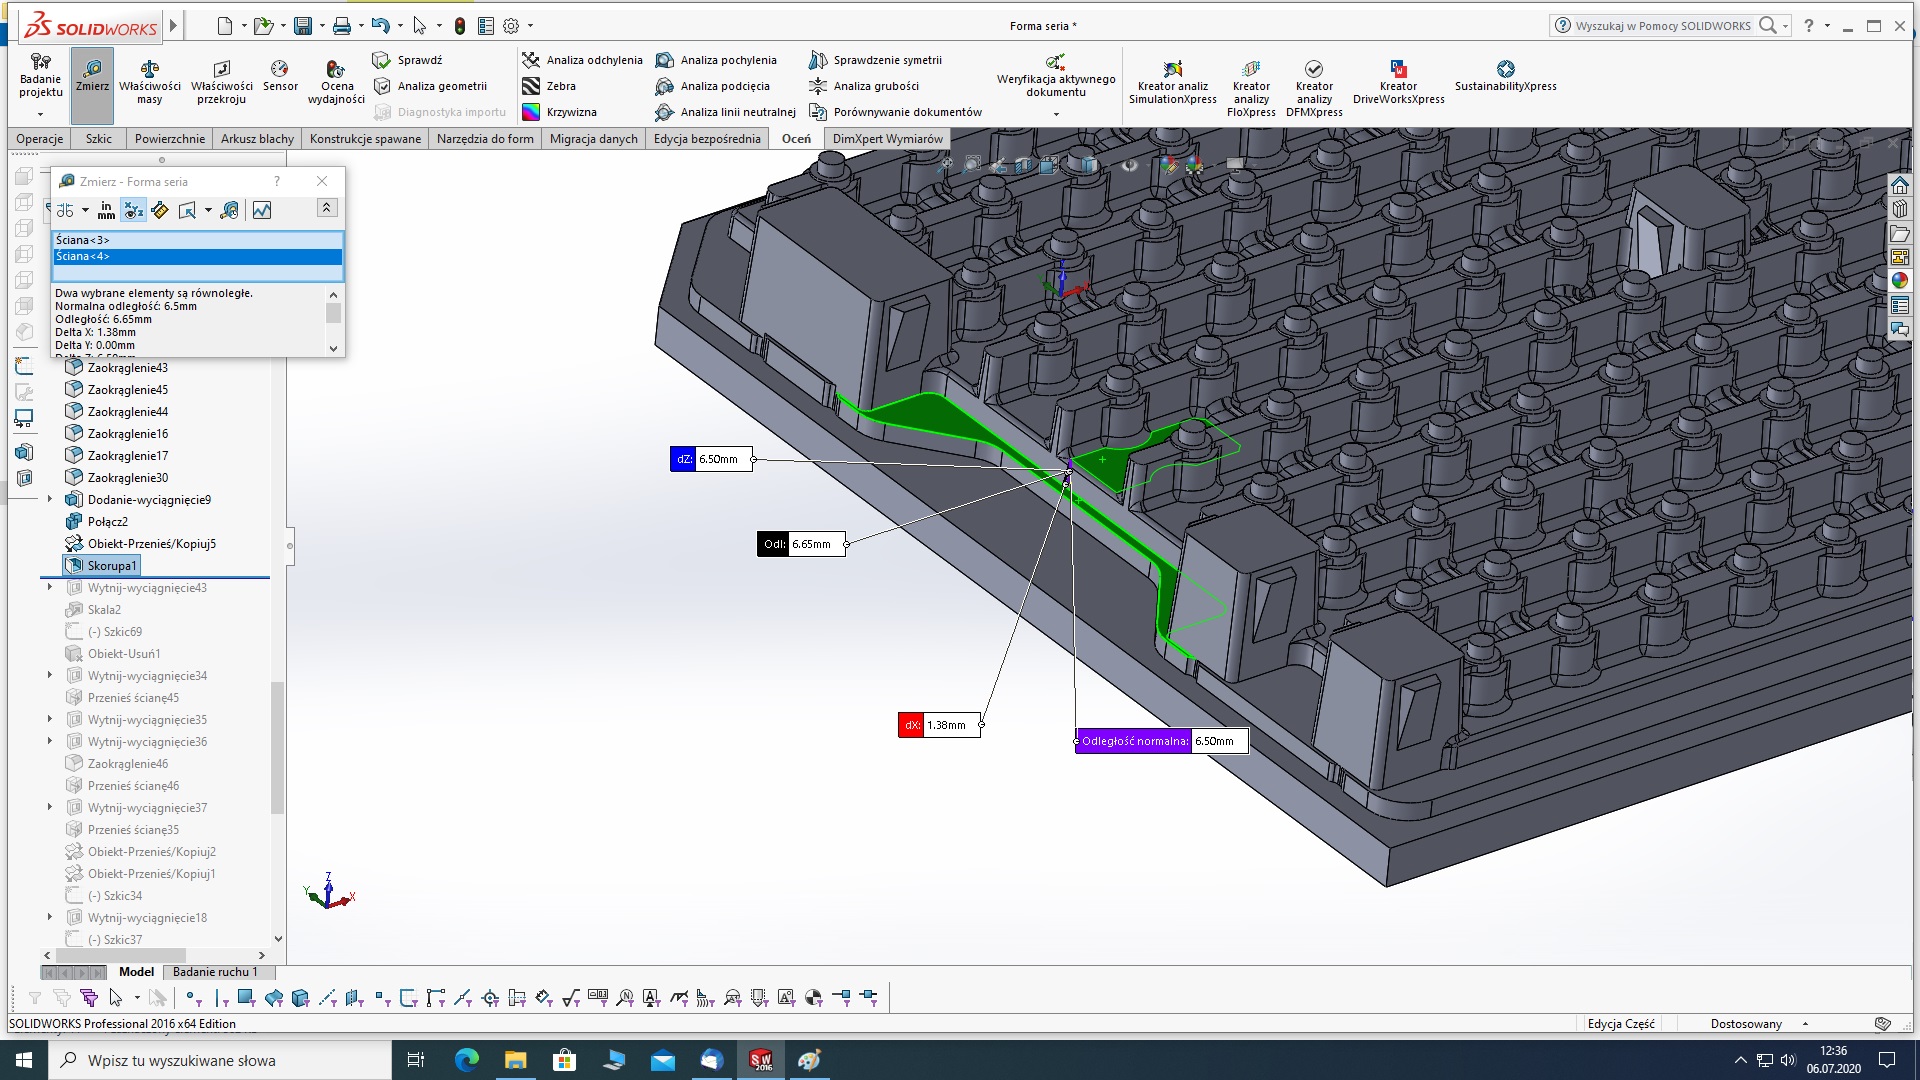Collapse the Zmierz dialog with double chevron
The height and width of the screenshot is (1080, 1920).
point(327,207)
